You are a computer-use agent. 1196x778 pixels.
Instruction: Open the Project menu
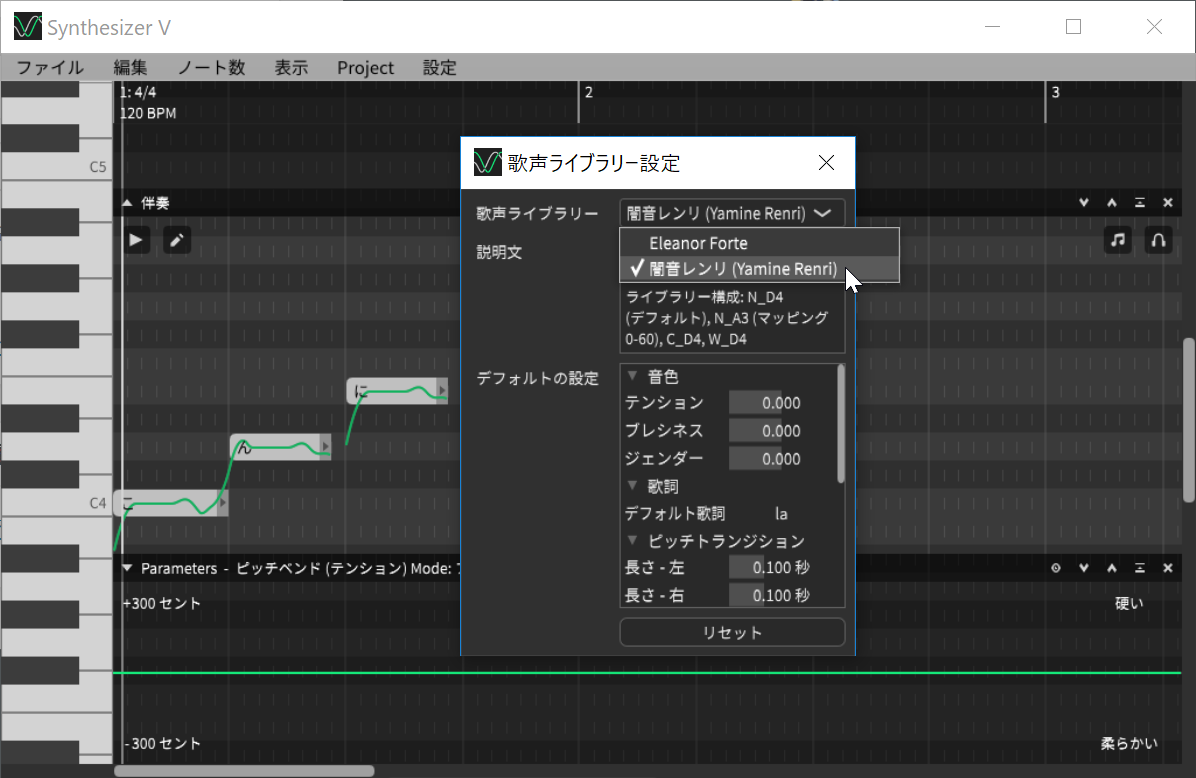365,68
